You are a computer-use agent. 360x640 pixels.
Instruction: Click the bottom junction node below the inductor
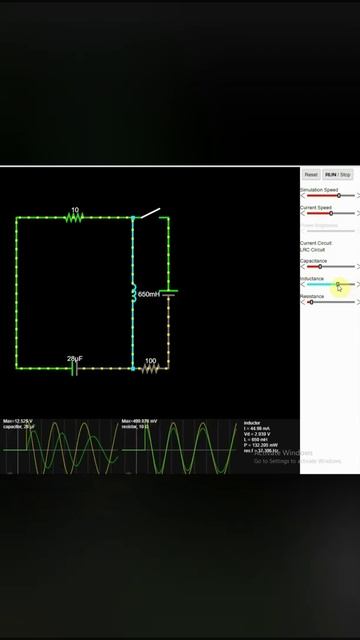pos(133,369)
